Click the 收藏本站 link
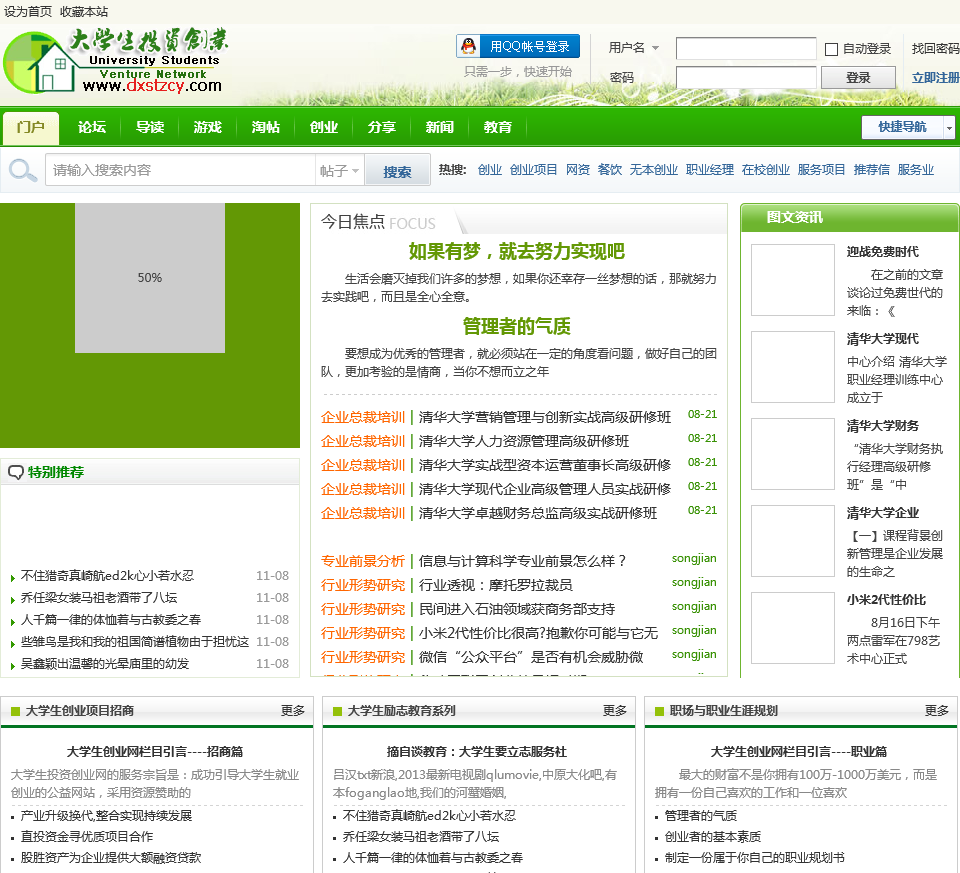The height and width of the screenshot is (873, 960). point(84,12)
